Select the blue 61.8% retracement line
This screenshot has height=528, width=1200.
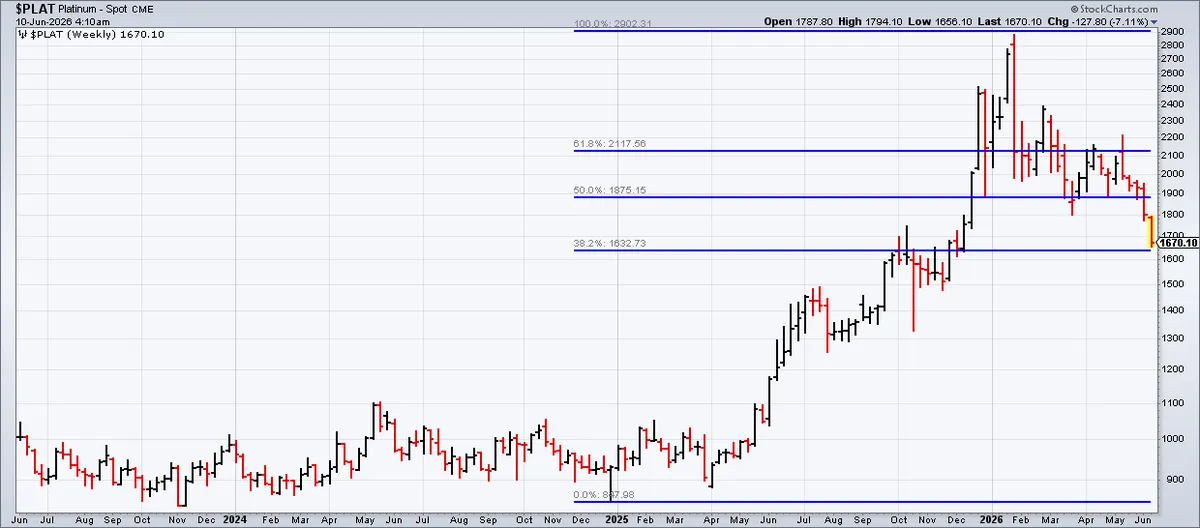pos(864,152)
